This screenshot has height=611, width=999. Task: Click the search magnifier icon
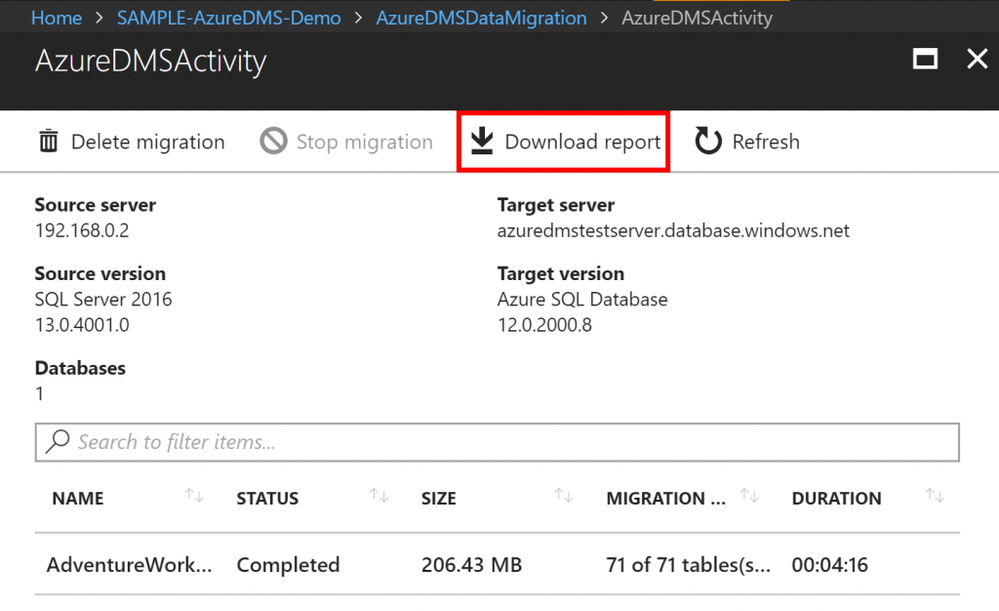coord(57,441)
